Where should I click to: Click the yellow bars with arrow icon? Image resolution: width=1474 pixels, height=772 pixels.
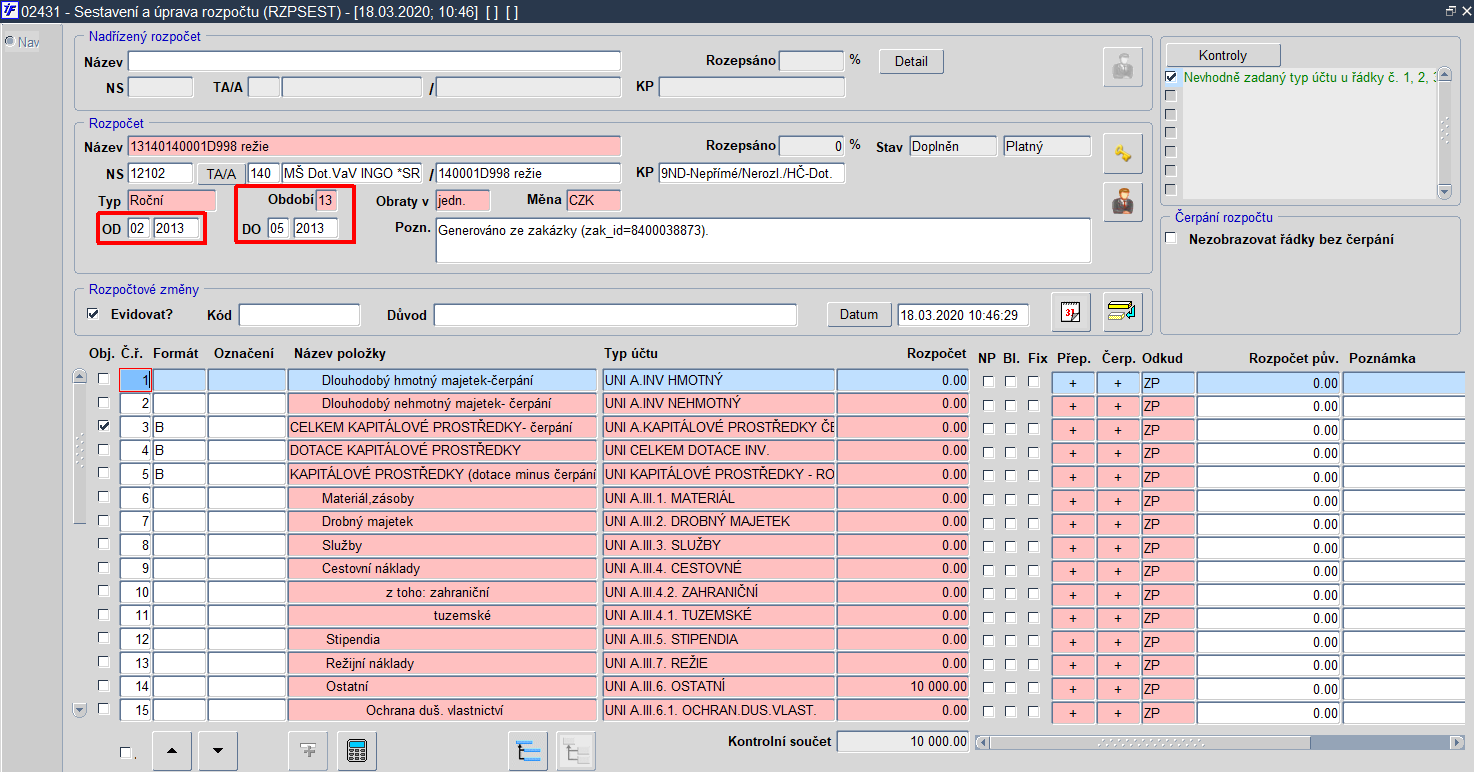click(x=1122, y=311)
